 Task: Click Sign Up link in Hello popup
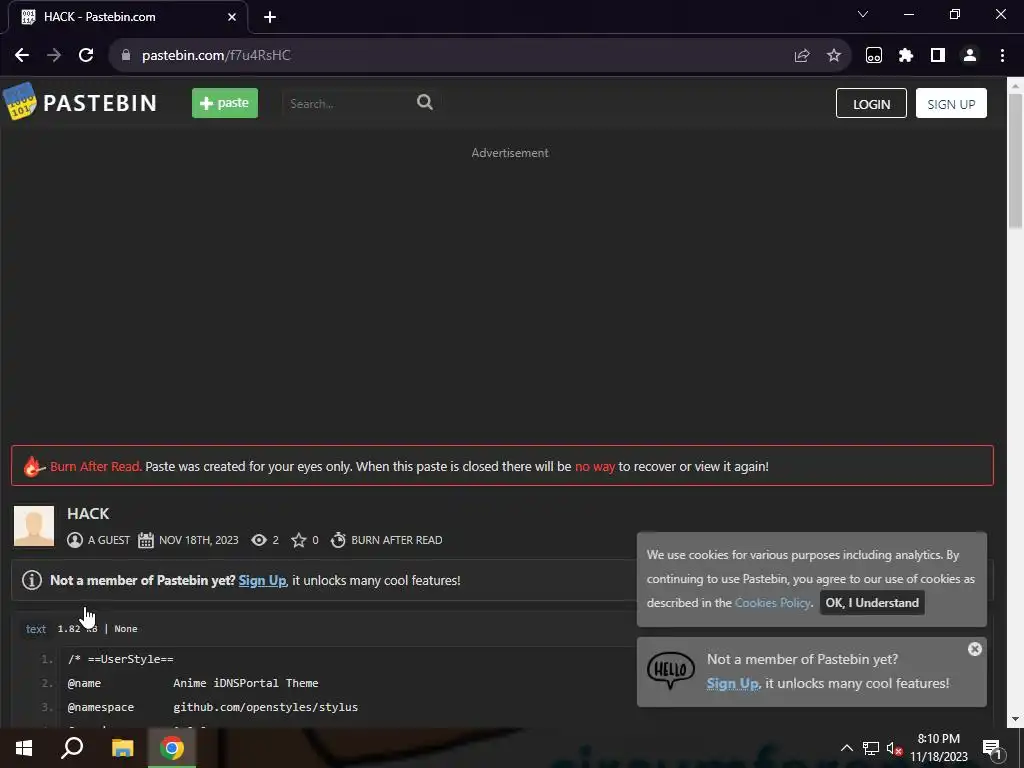pos(733,684)
